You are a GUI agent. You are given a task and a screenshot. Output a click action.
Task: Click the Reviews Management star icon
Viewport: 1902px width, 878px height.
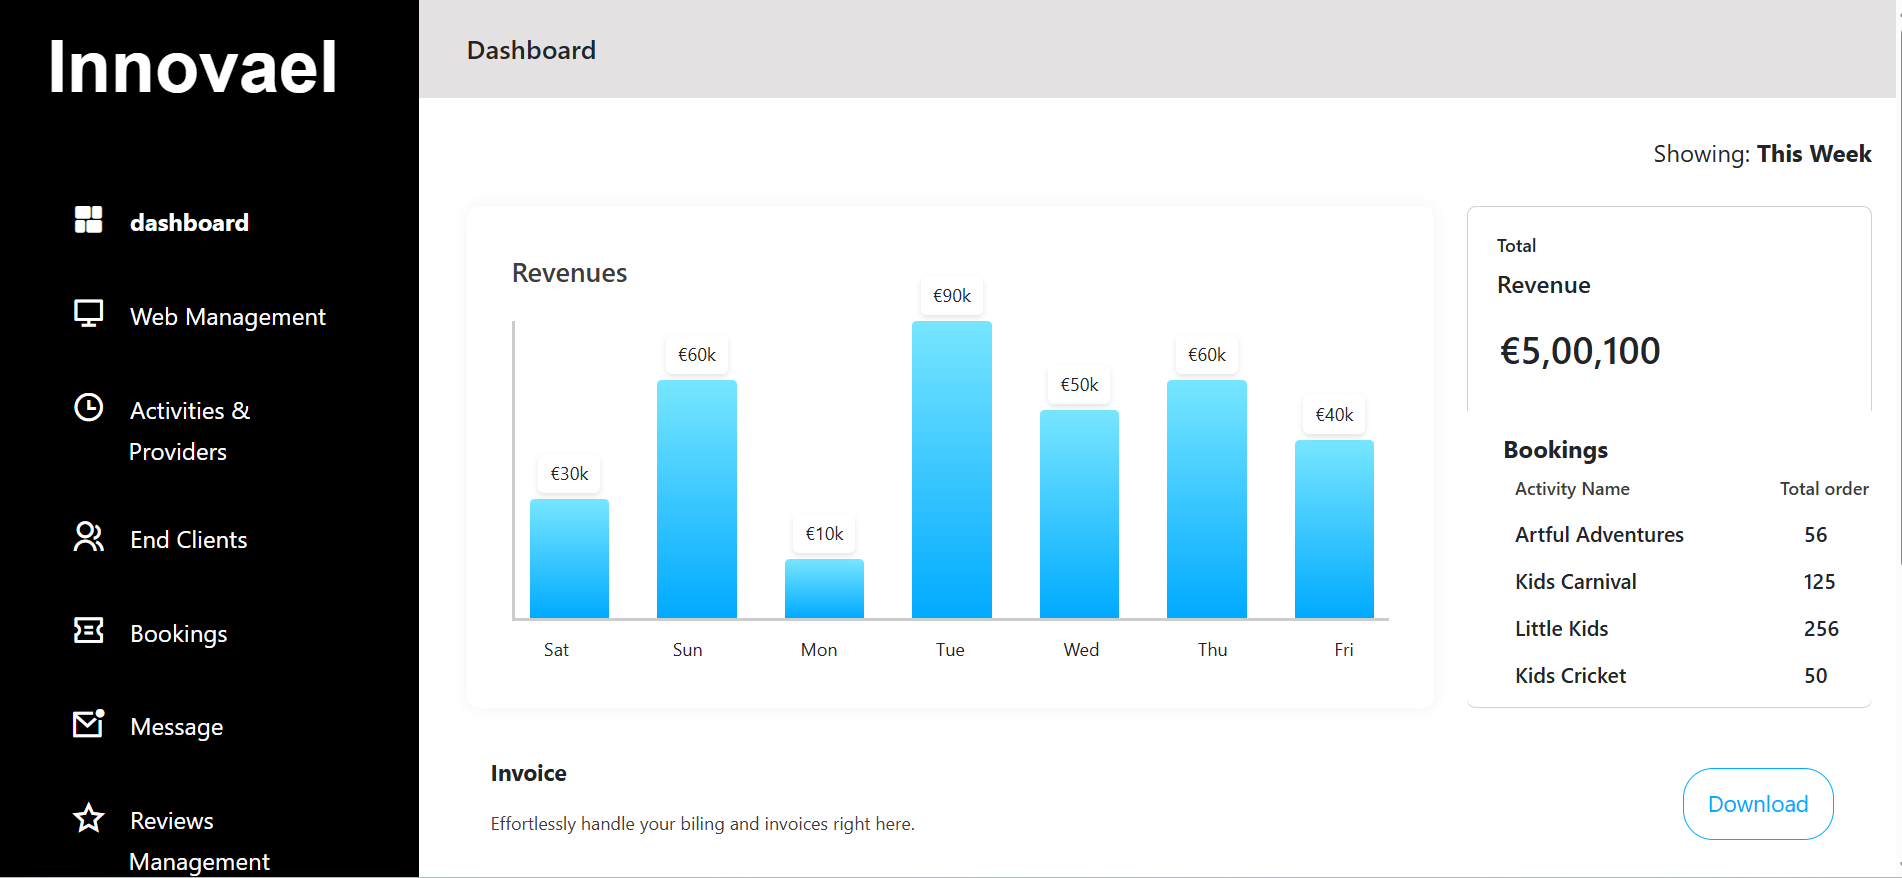tap(88, 818)
